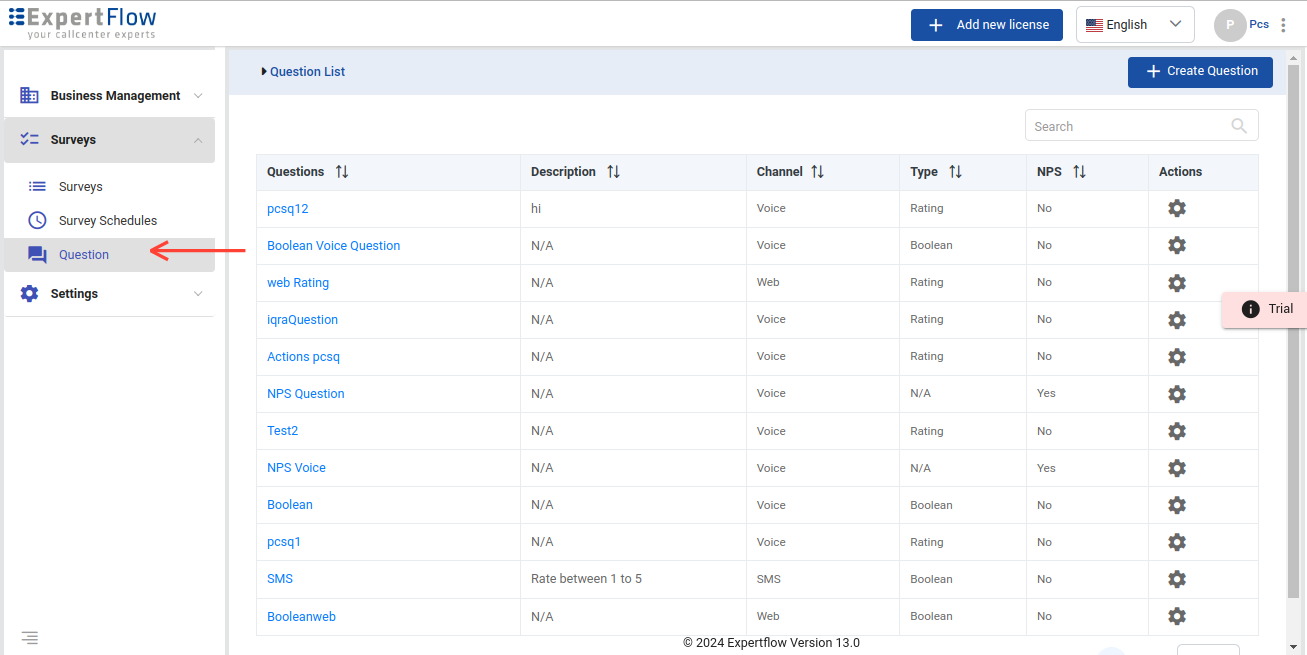Toggle sorting on the Channel column

tap(817, 172)
